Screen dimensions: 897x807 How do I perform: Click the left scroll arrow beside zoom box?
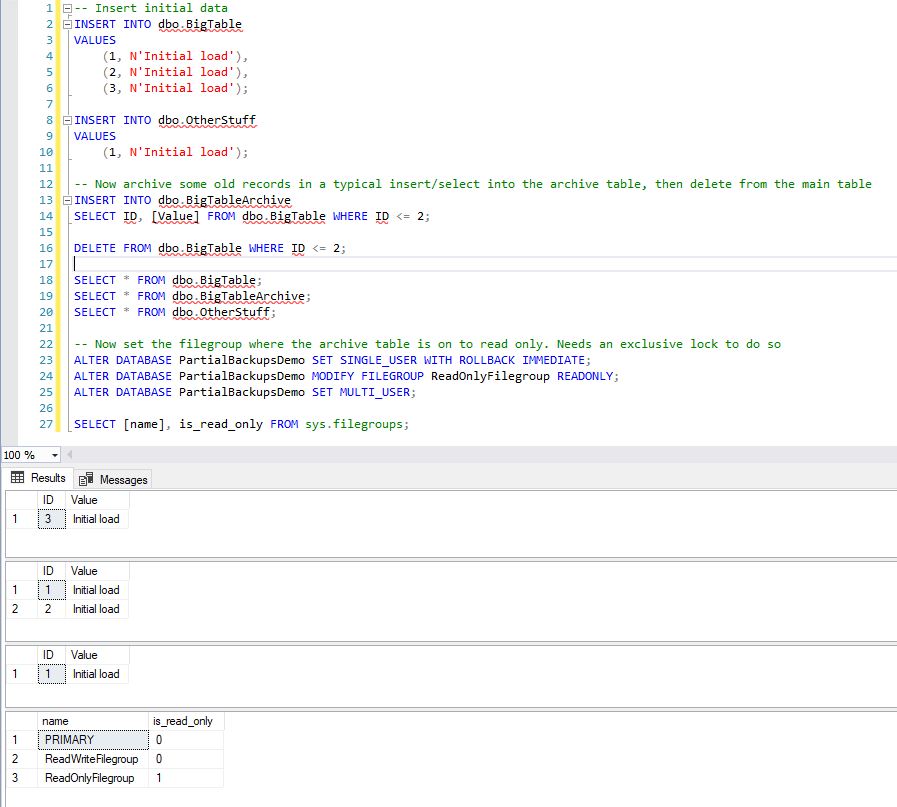pos(71,455)
